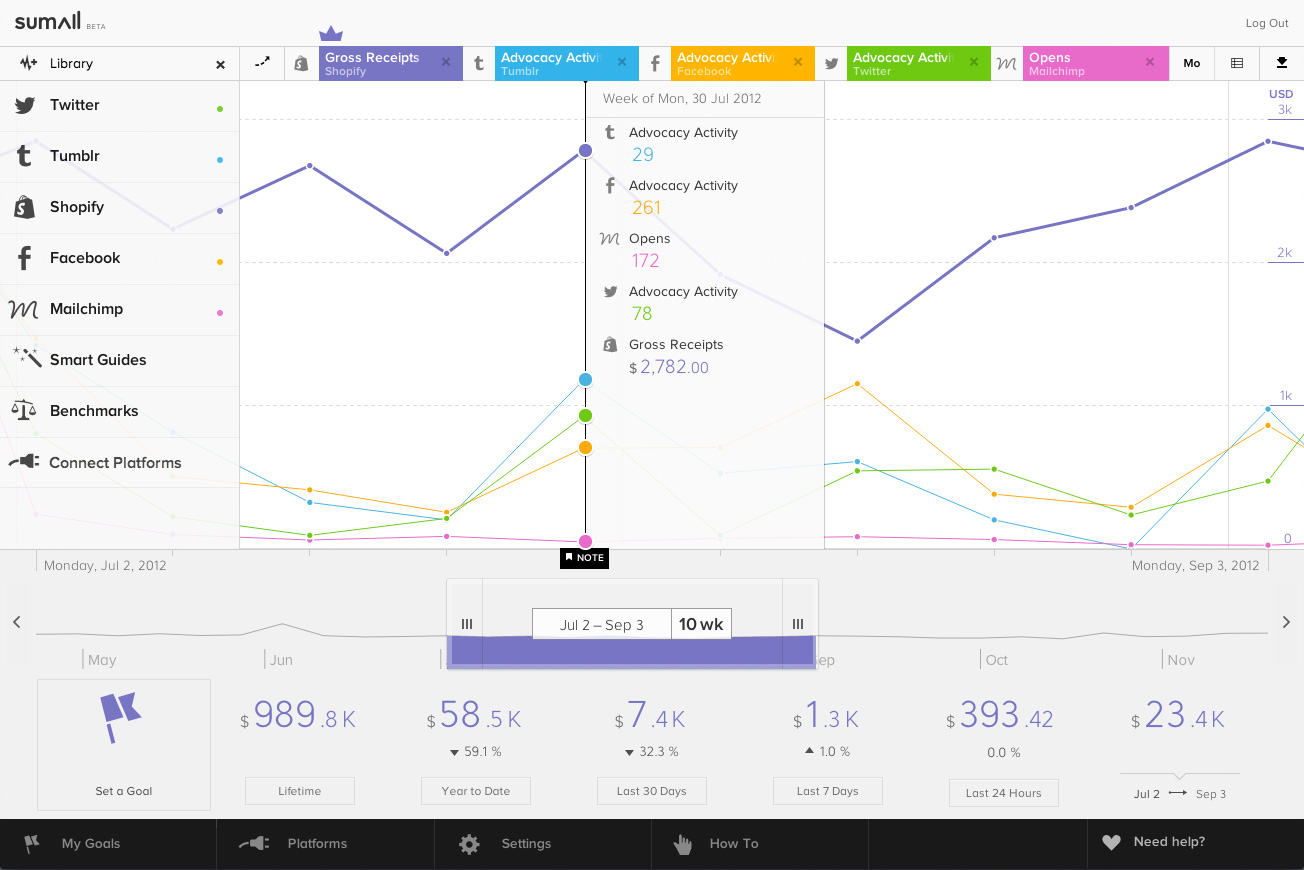Toggle the orange dot next to Facebook

[x=220, y=261]
